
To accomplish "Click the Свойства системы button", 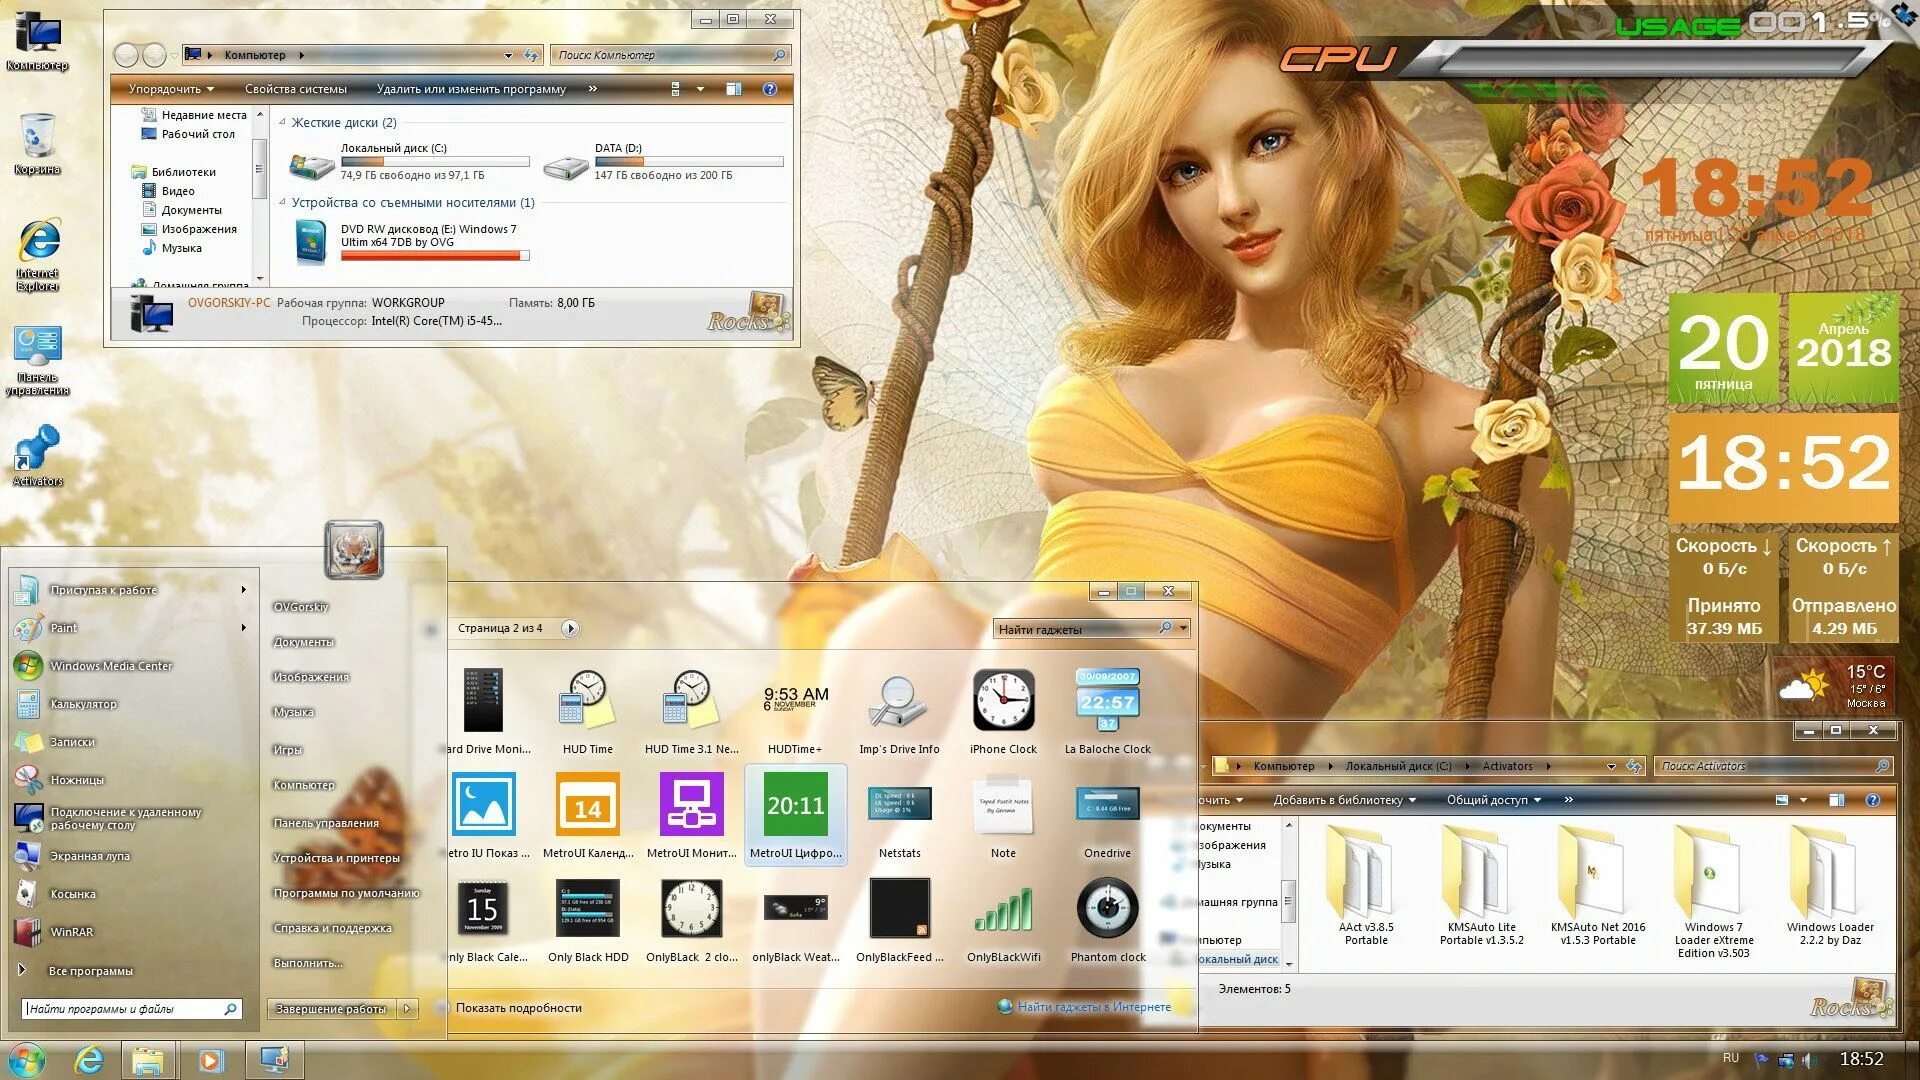I will [x=296, y=89].
